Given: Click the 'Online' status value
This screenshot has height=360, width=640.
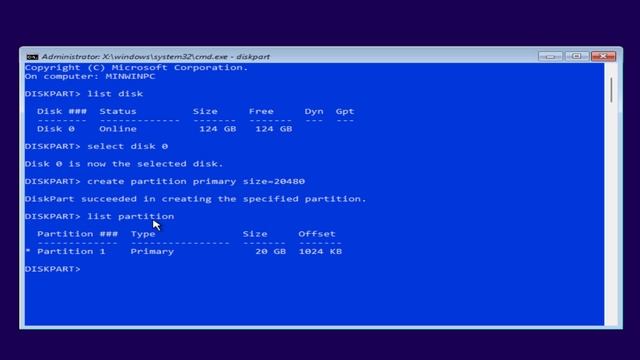Looking at the screenshot, I should [118, 129].
